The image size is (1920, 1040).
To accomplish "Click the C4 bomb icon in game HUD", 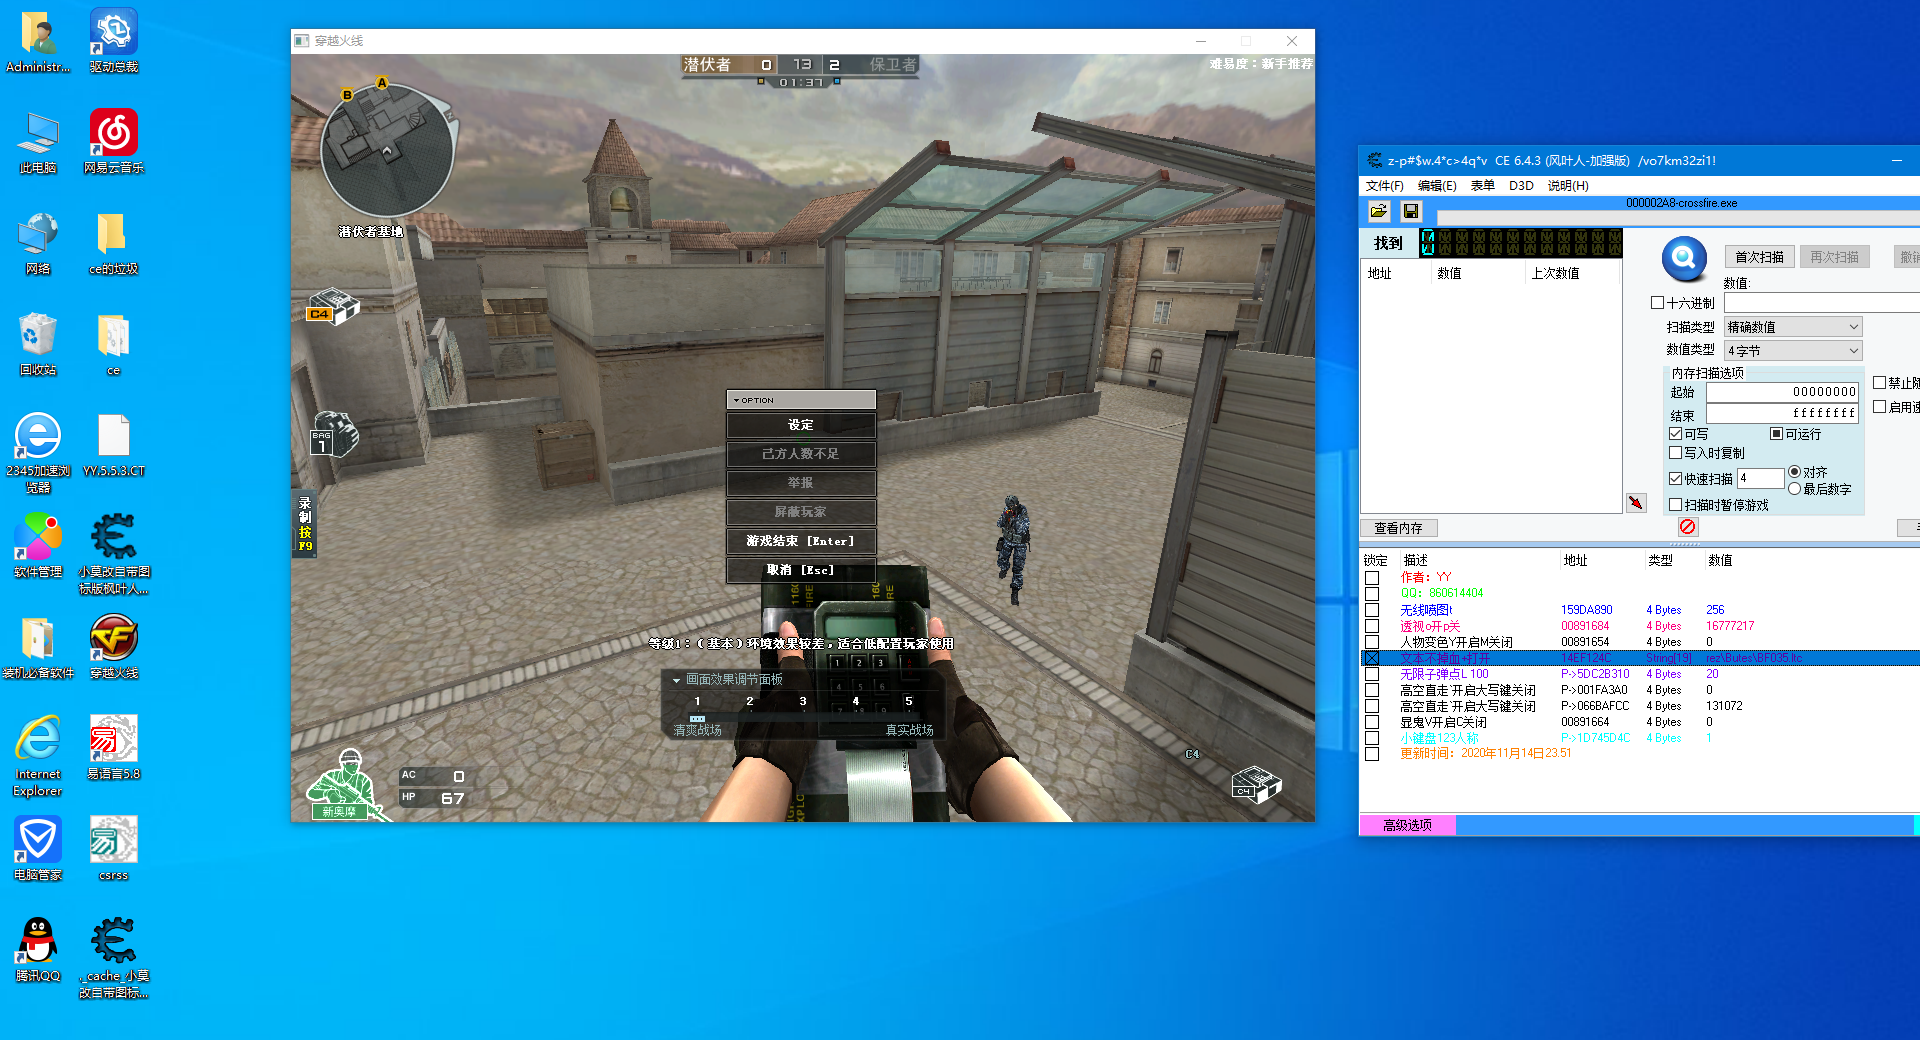I will [x=332, y=307].
